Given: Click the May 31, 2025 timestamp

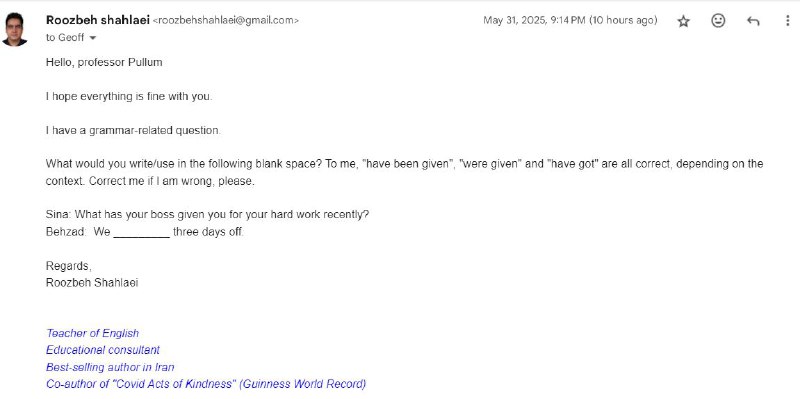Looking at the screenshot, I should 570,20.
